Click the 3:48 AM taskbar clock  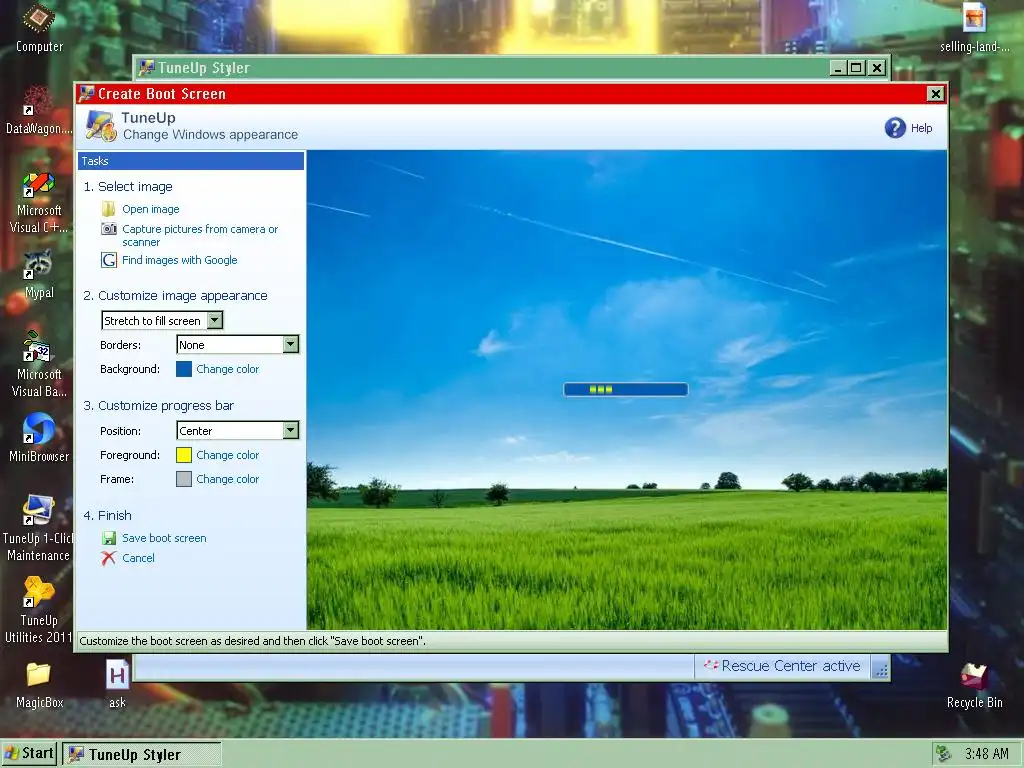pyautogui.click(x=987, y=754)
